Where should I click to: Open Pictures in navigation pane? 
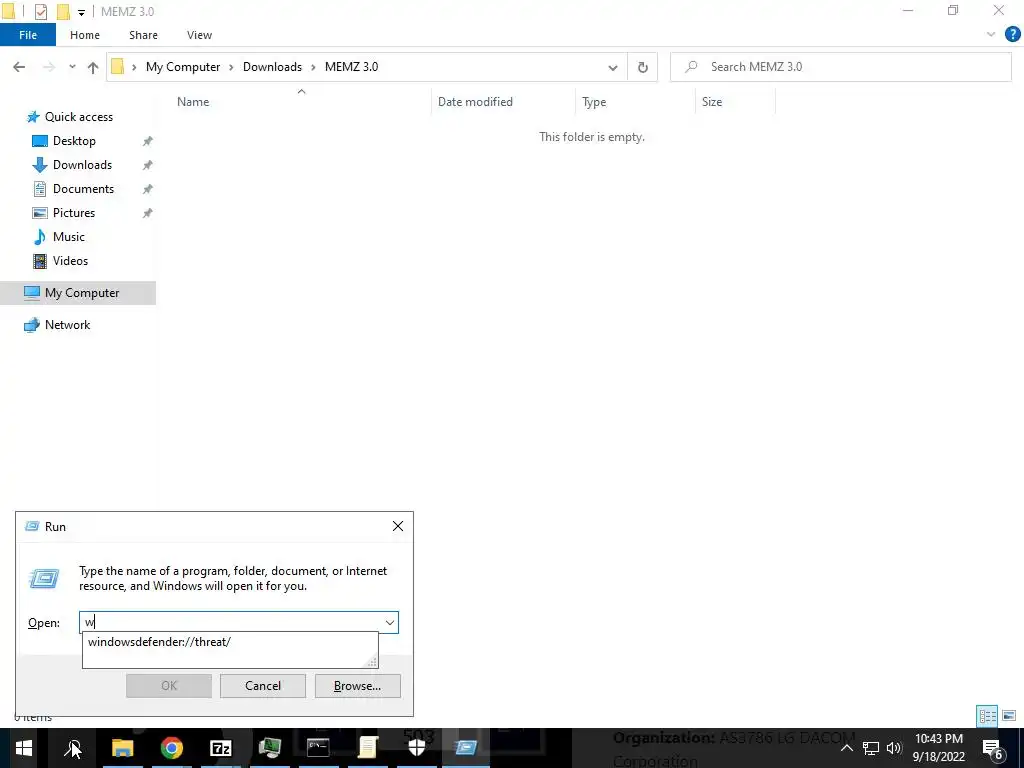pos(74,213)
